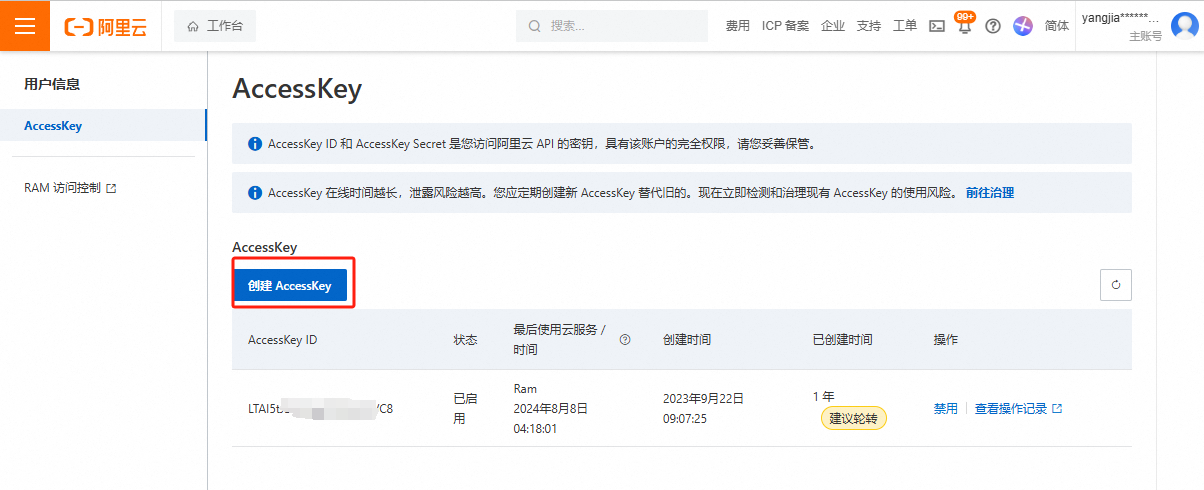The height and width of the screenshot is (490, 1204).
Task: Click external-link icon after 查看操作记录
Action: [x=1057, y=408]
